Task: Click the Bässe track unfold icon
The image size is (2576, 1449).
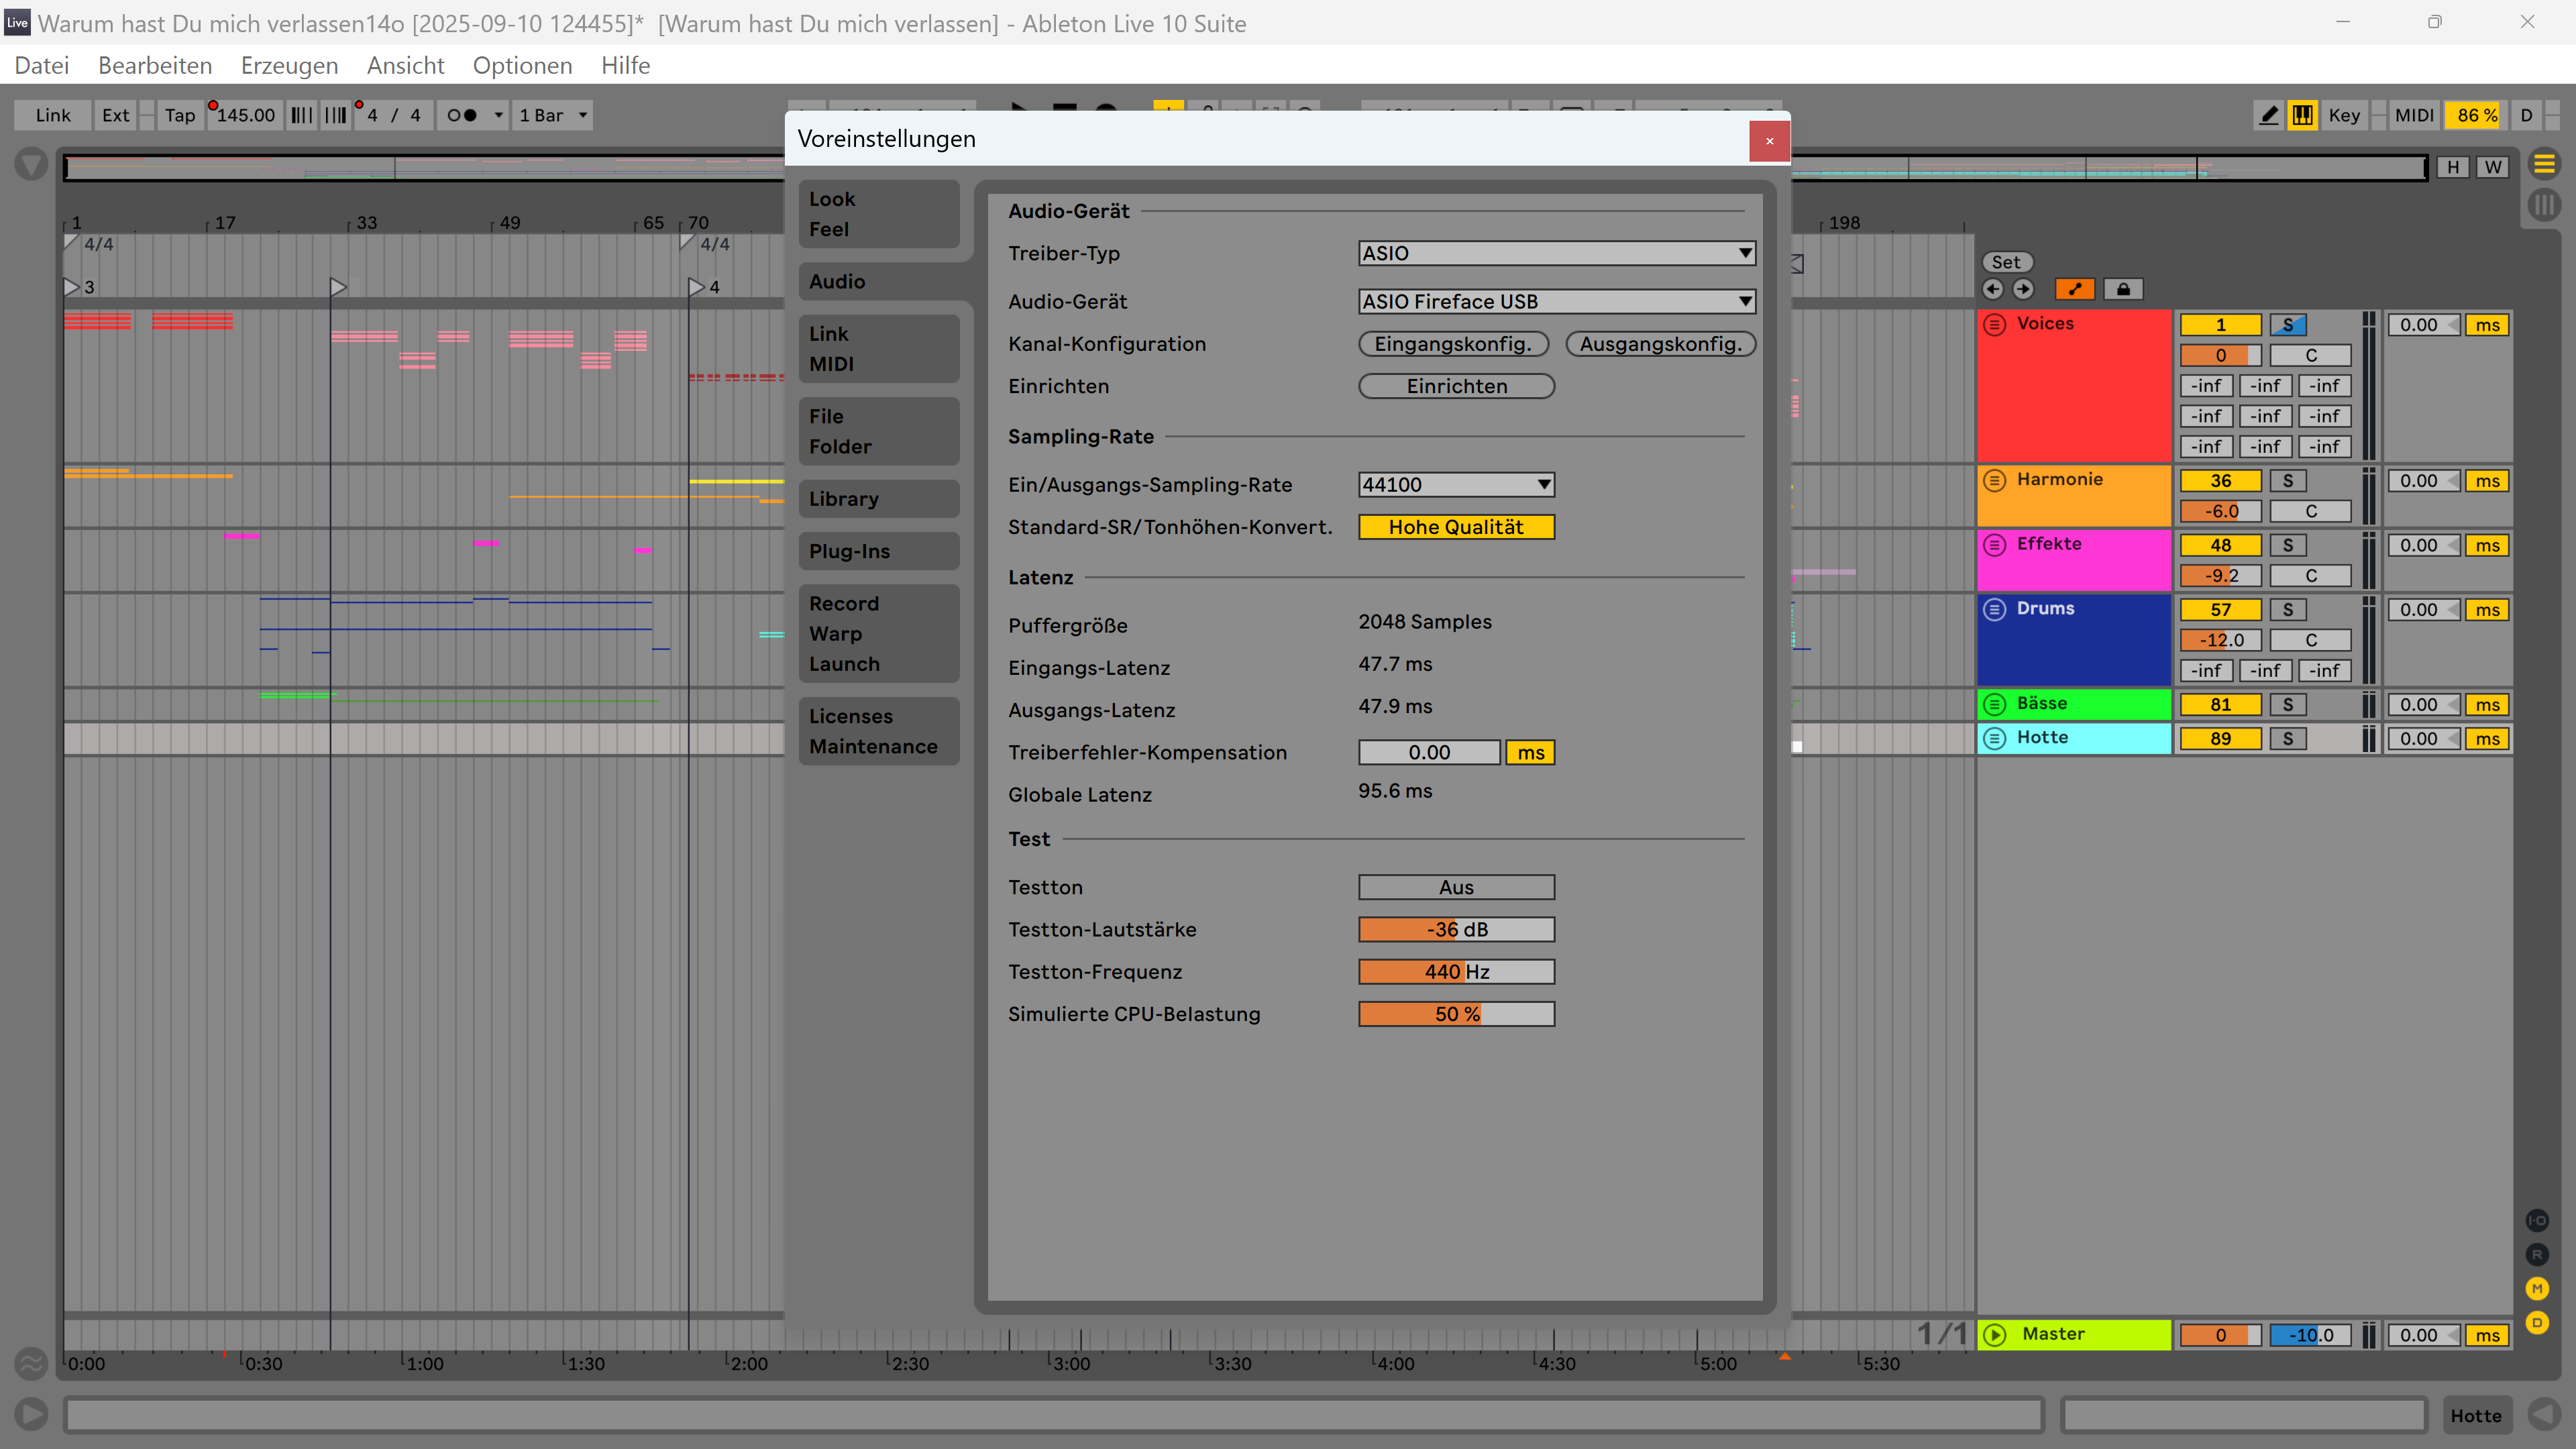Action: click(1995, 704)
